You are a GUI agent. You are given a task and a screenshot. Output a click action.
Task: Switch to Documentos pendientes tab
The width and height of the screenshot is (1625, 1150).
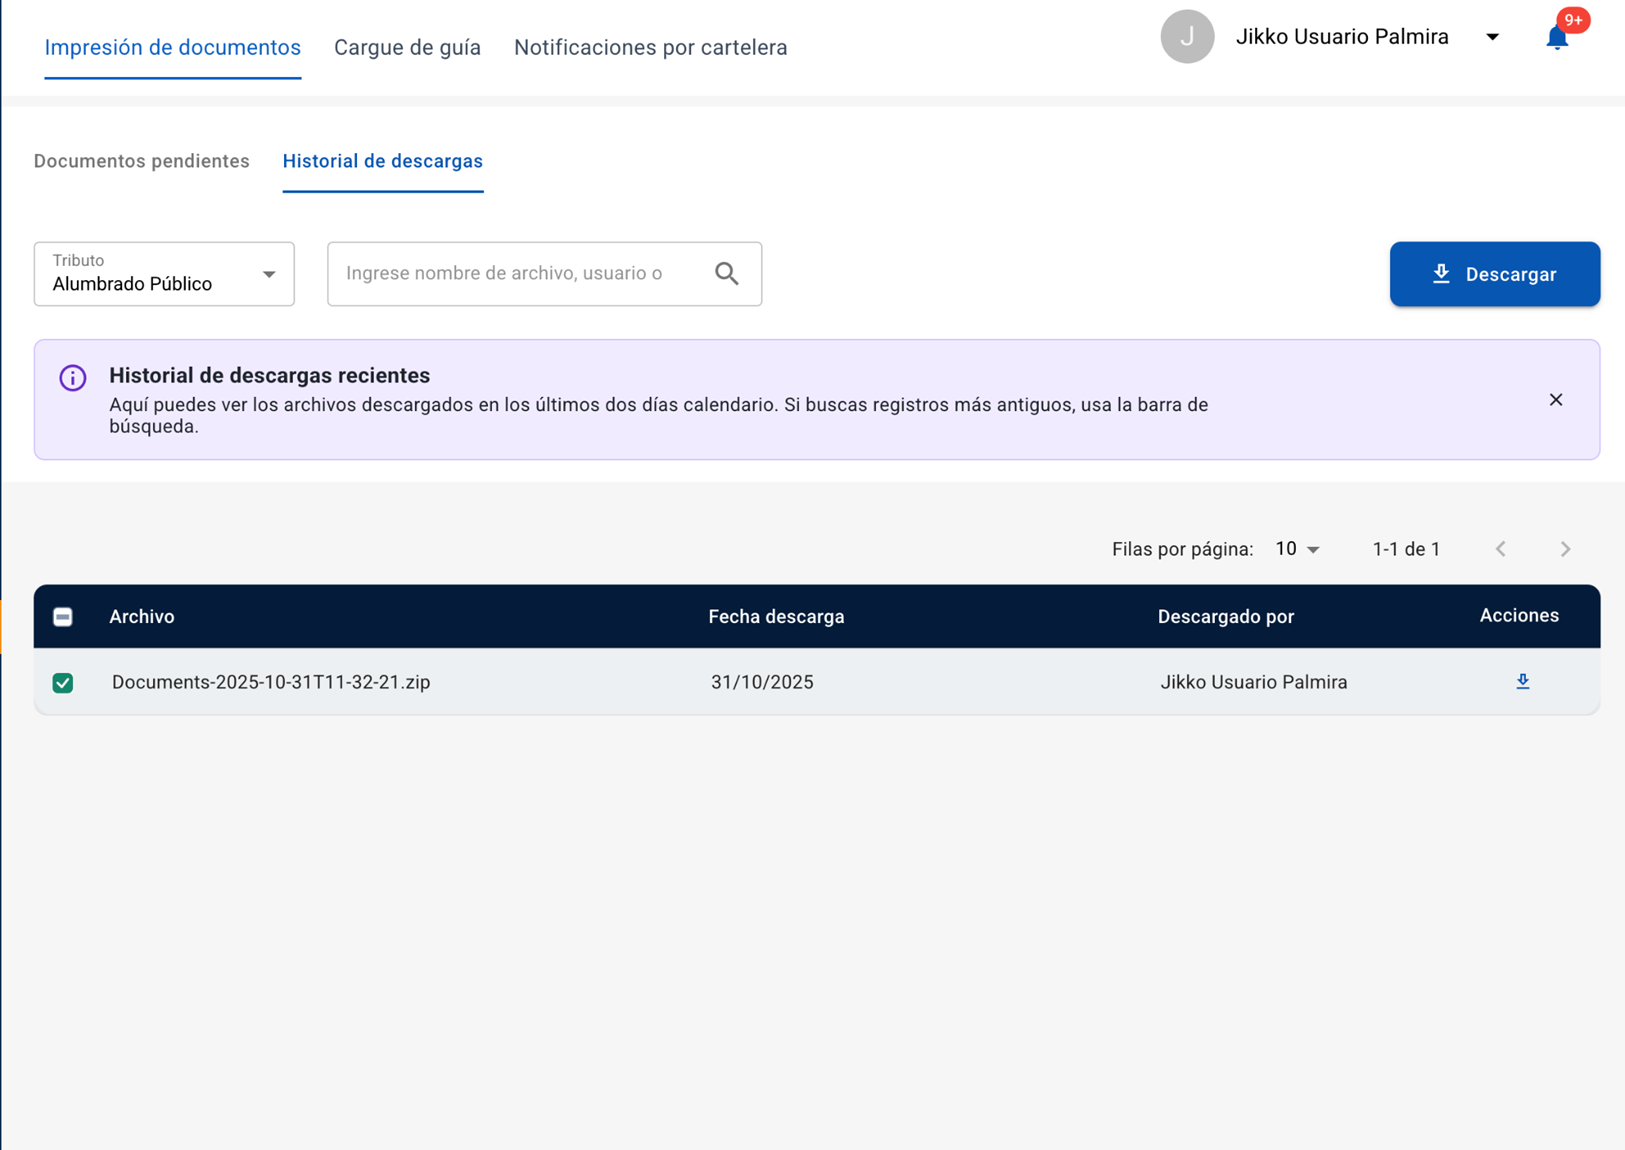tap(142, 161)
